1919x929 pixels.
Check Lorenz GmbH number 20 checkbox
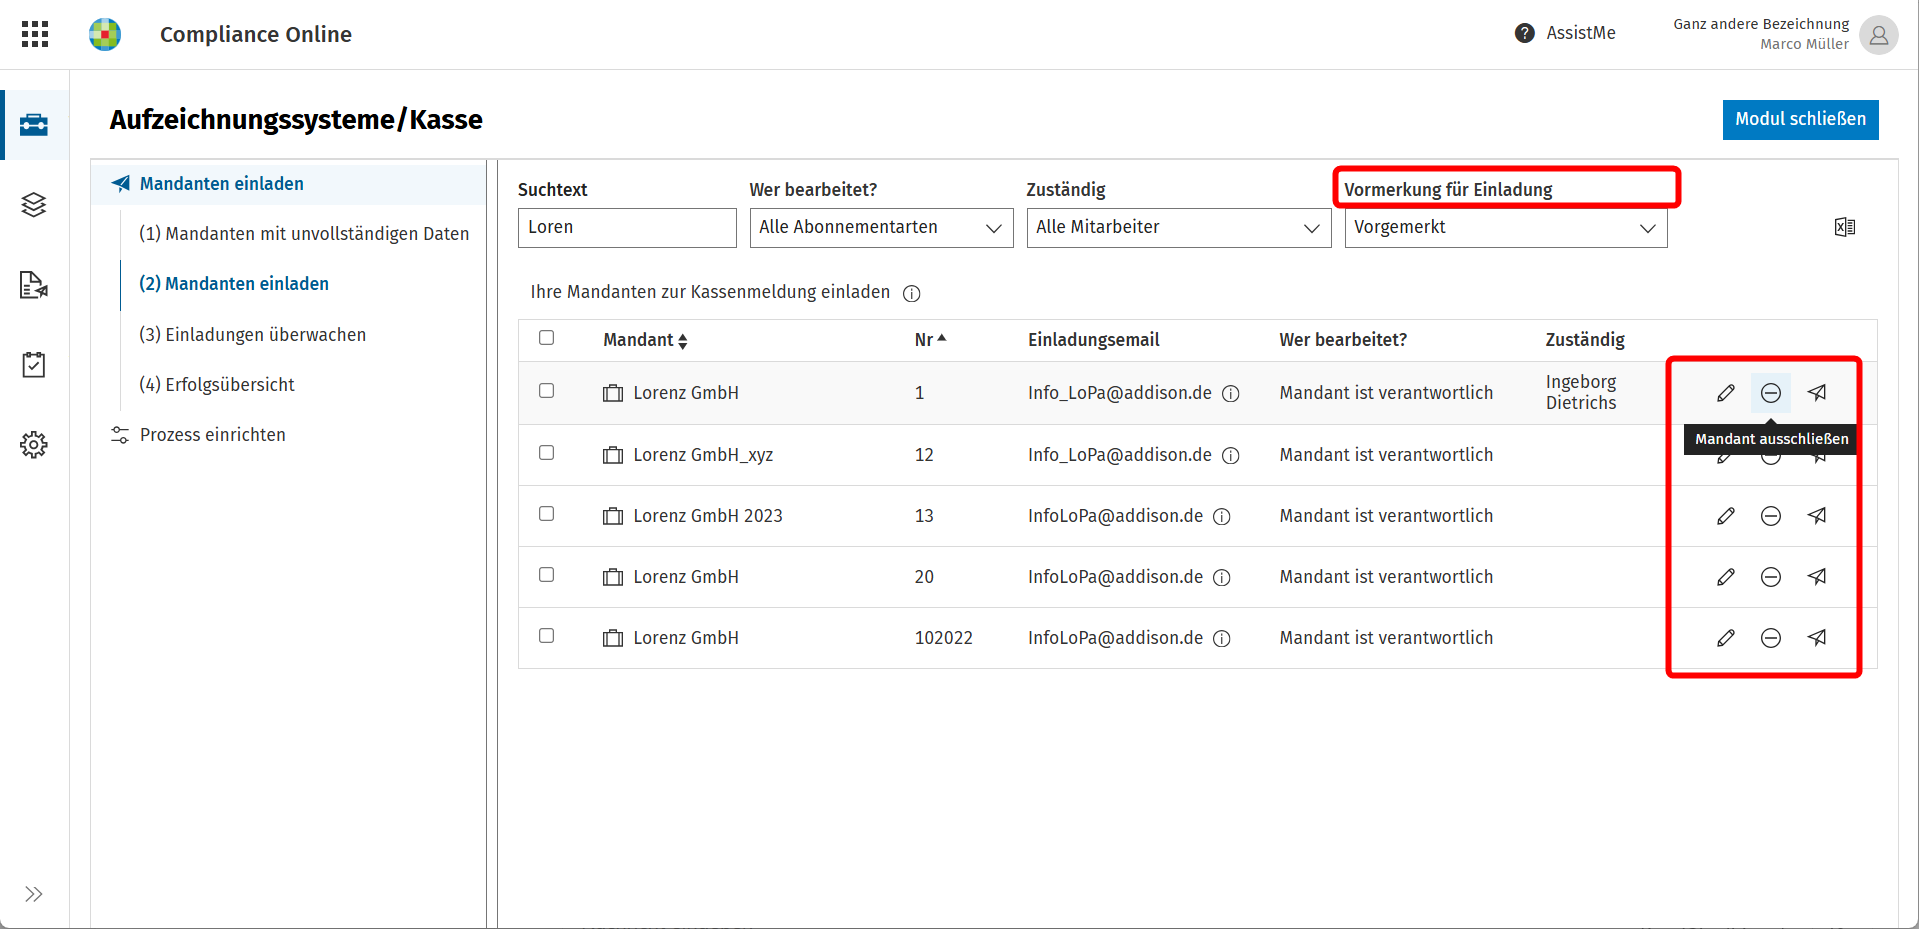click(x=546, y=575)
